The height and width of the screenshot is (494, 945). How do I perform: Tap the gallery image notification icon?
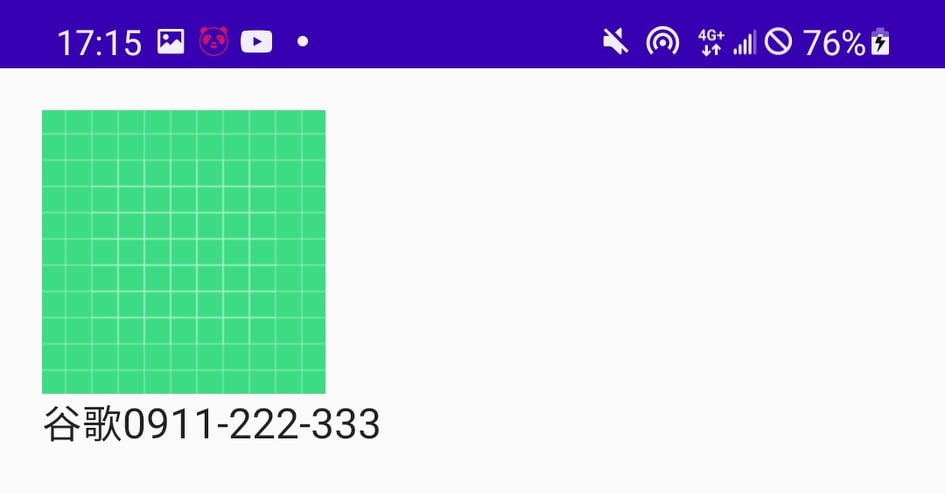coord(171,42)
